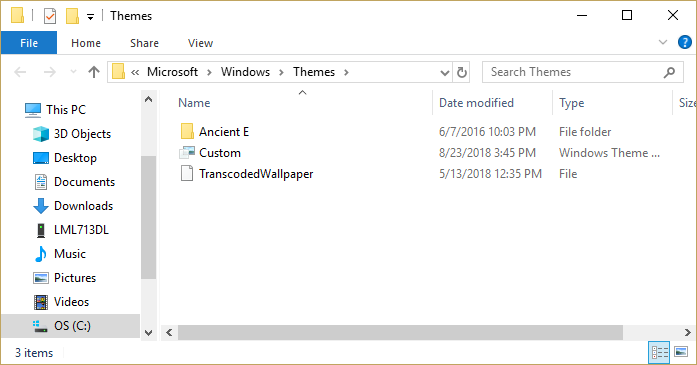
Task: Open address bar history dropdown
Action: 445,72
